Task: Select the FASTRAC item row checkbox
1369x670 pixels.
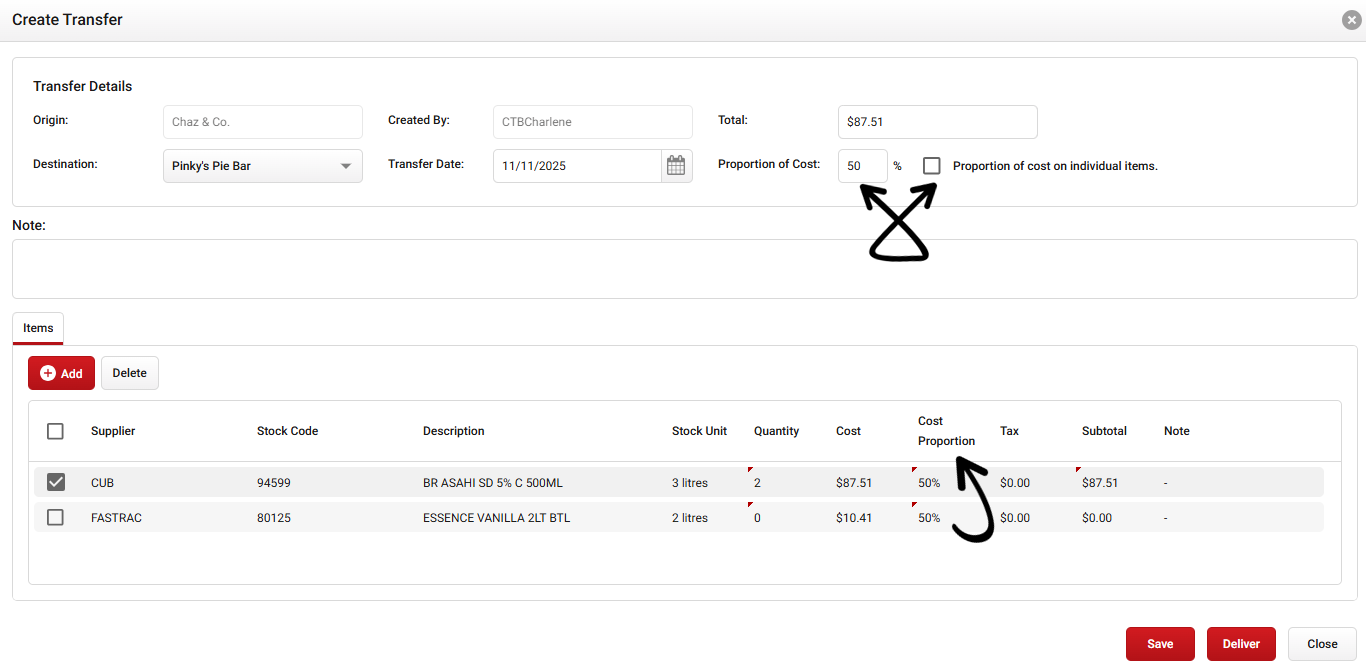Action: pyautogui.click(x=56, y=518)
